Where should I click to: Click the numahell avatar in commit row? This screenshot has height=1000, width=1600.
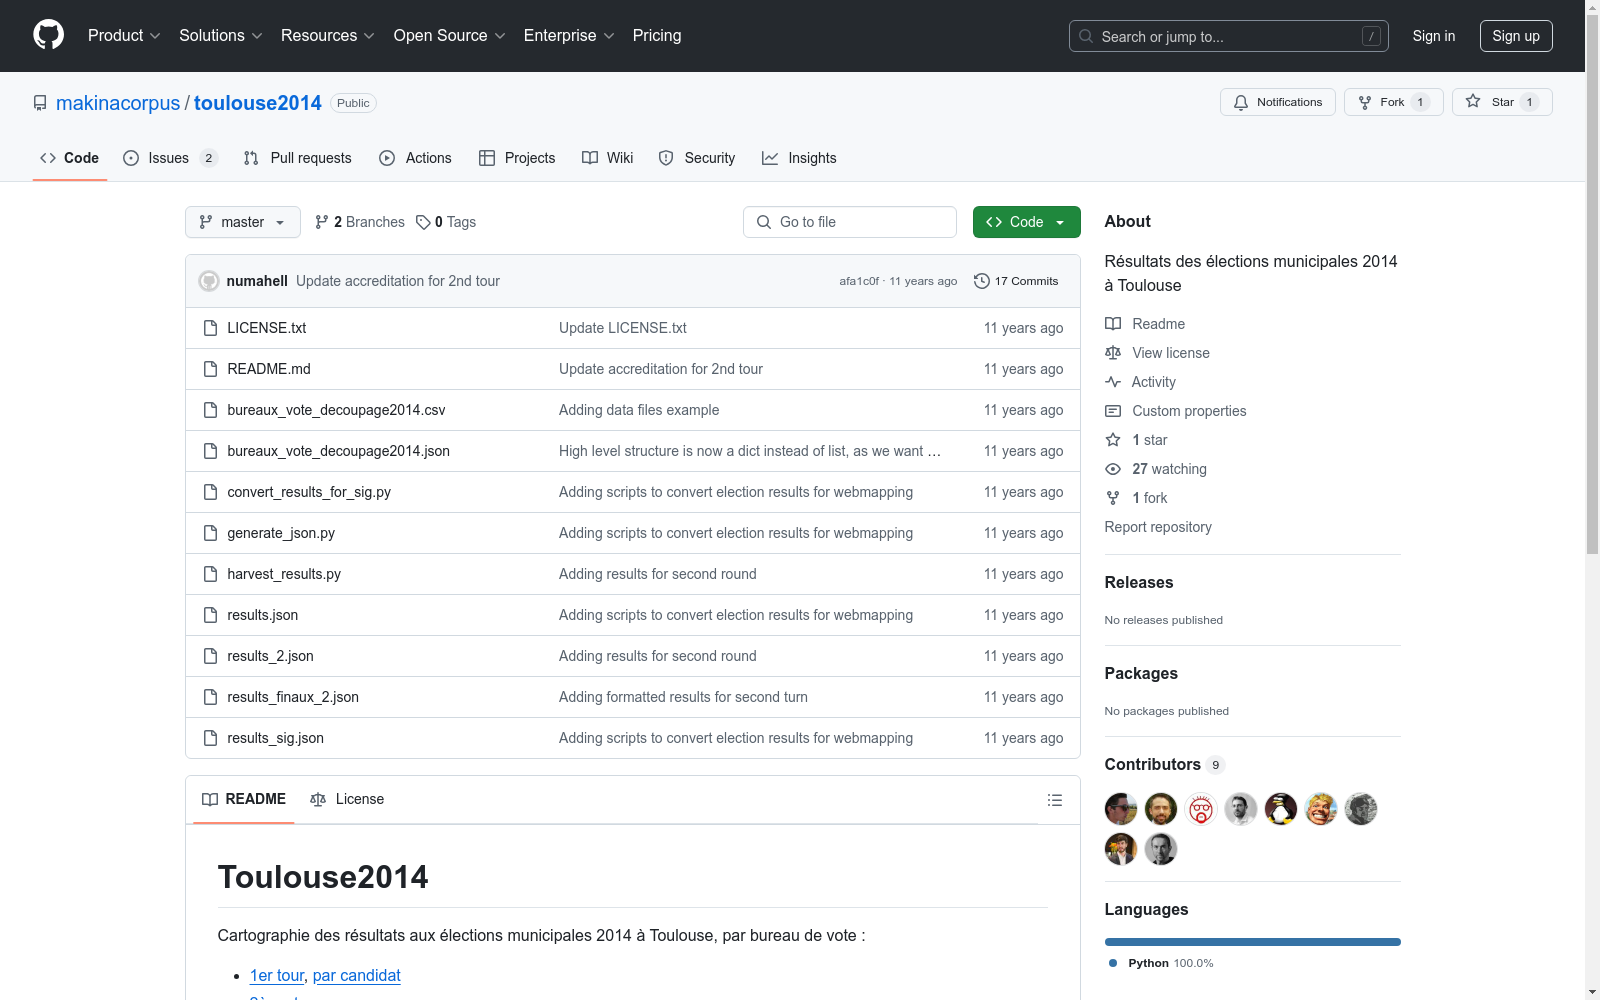209,281
